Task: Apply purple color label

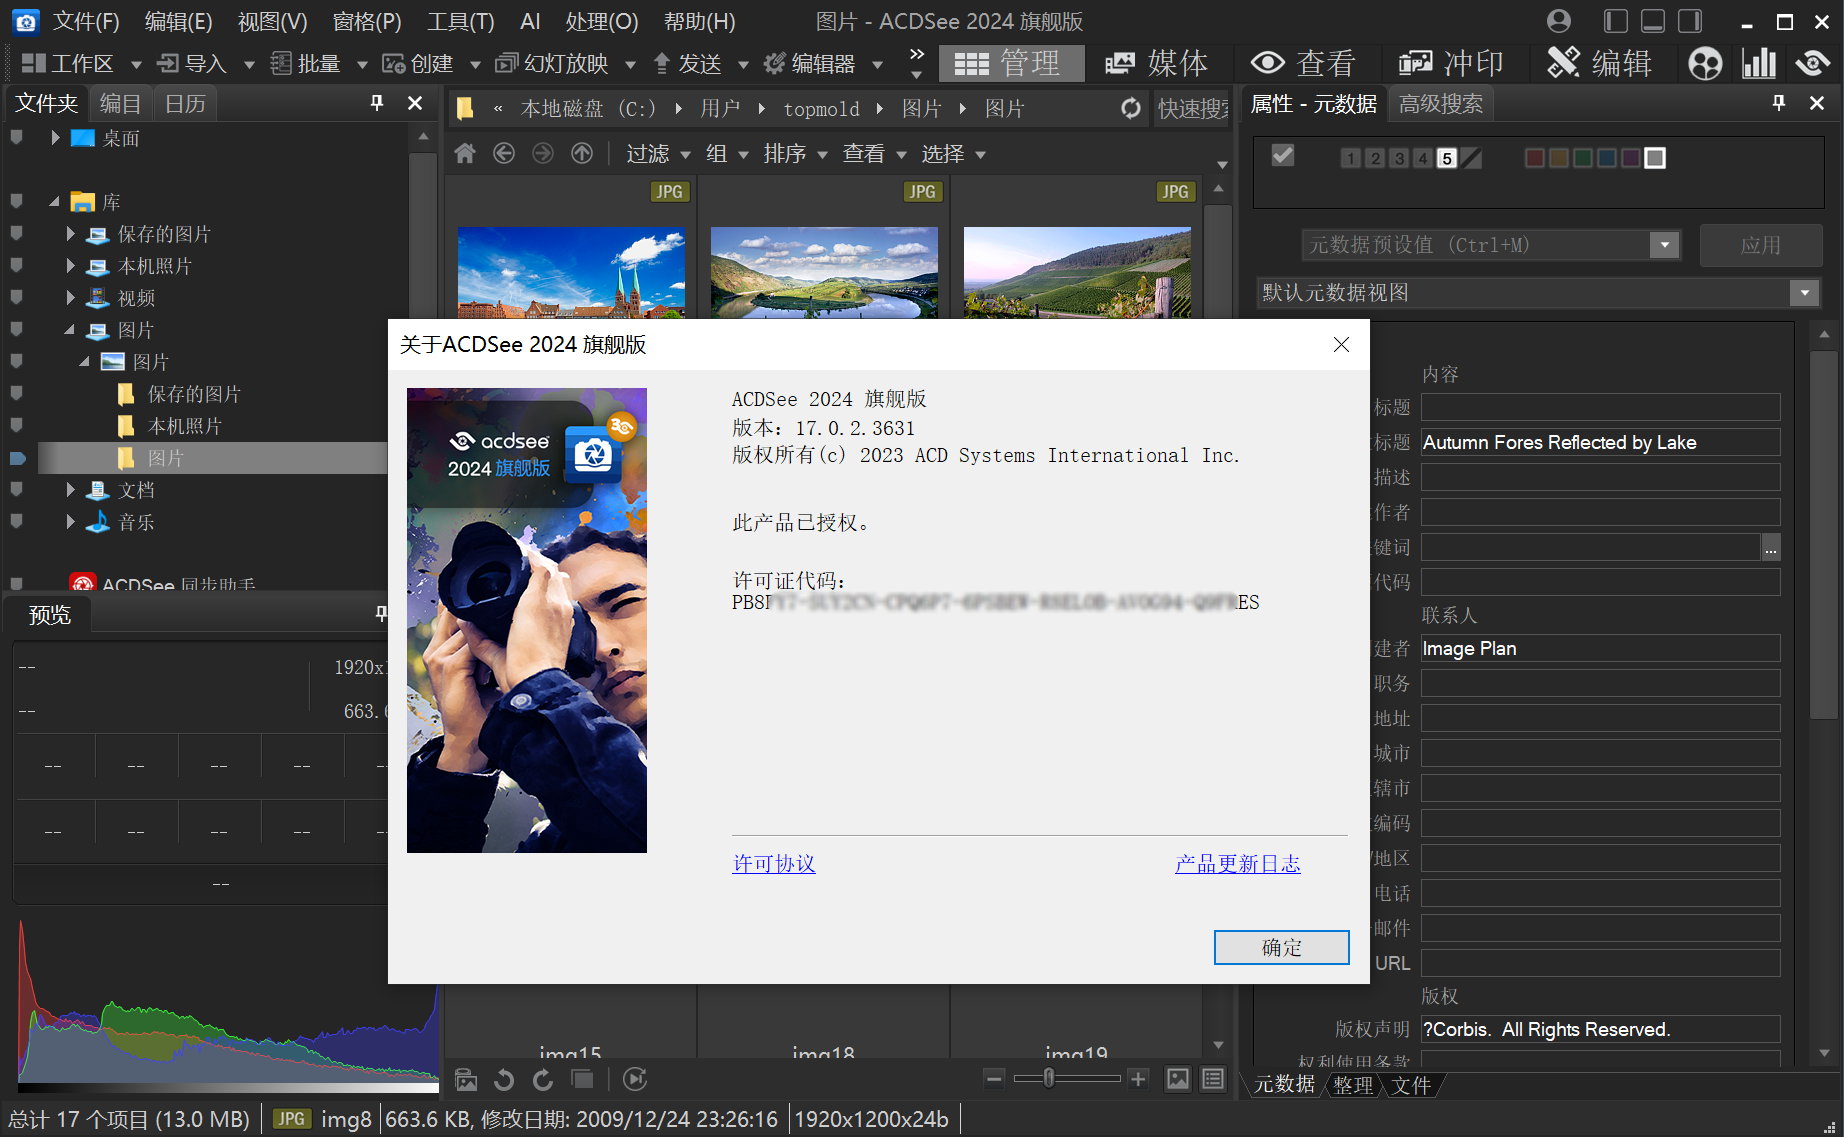Action: [x=1630, y=158]
